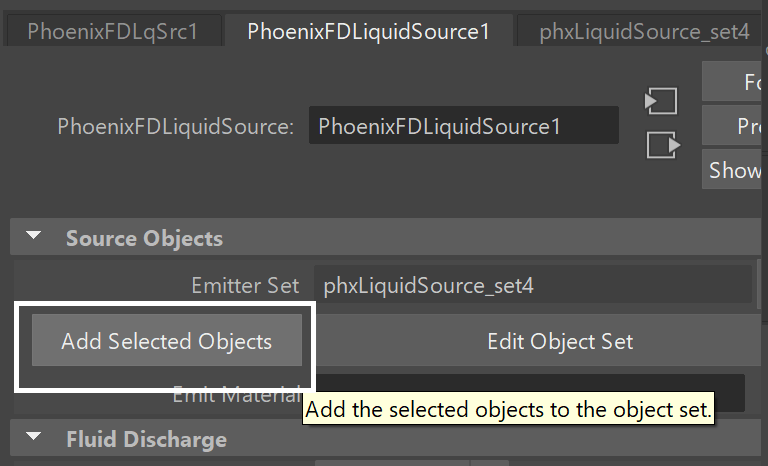This screenshot has width=768, height=466.
Task: Collapse the Fluid Discharge triangle
Action: [x=33, y=436]
